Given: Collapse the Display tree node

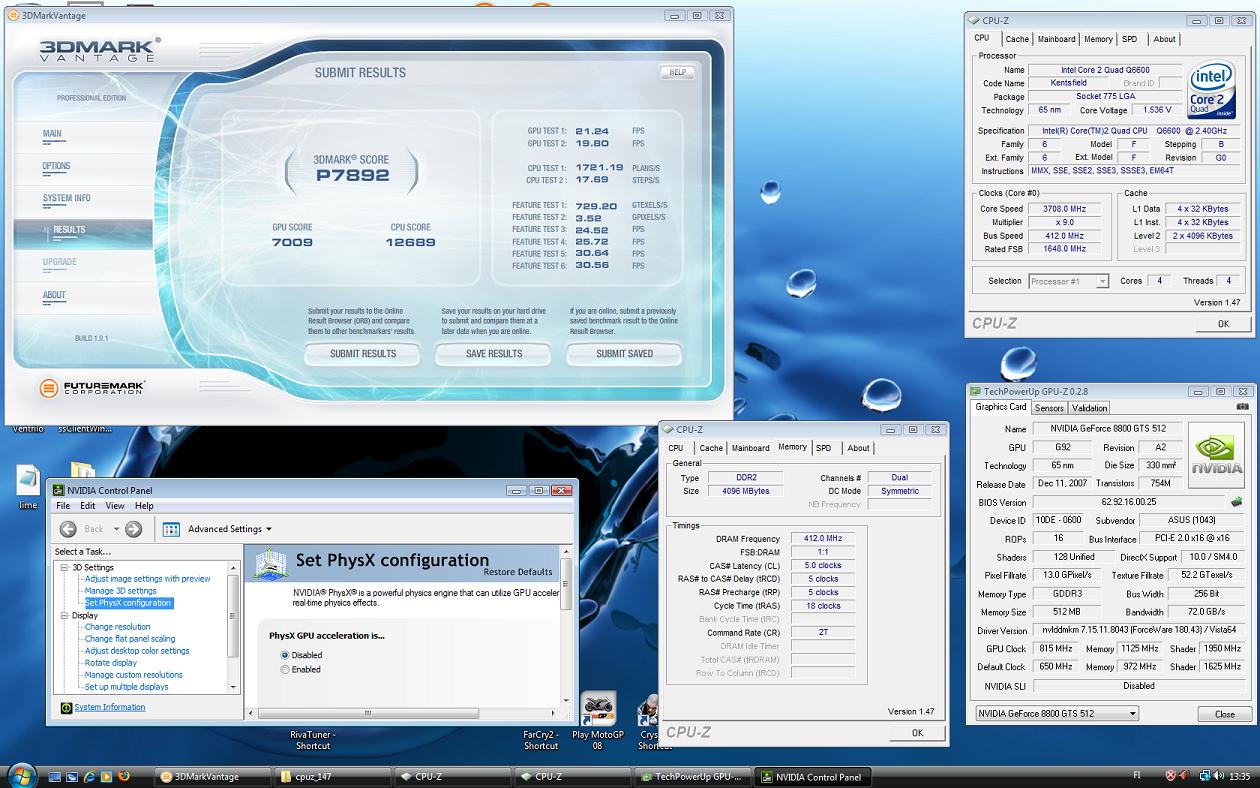Looking at the screenshot, I should [x=66, y=615].
